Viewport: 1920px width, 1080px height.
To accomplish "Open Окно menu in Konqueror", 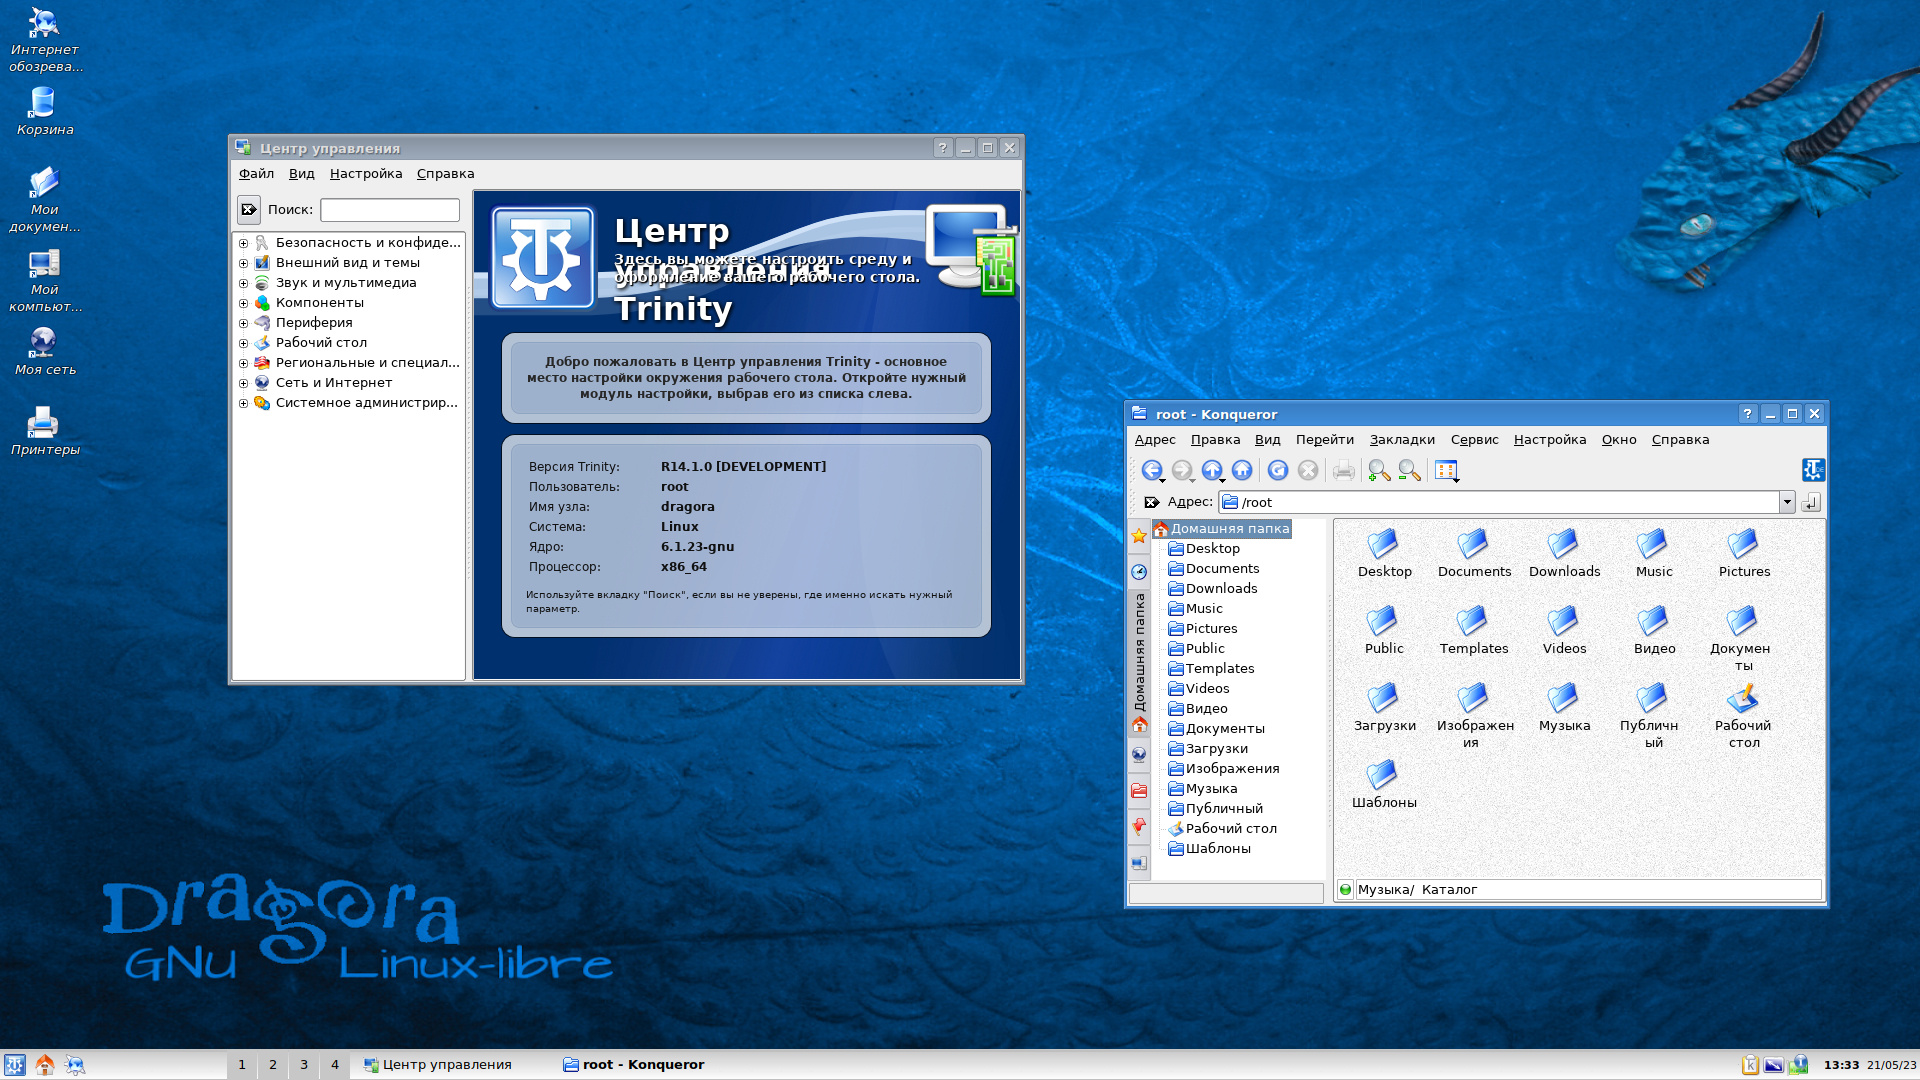I will pos(1619,440).
